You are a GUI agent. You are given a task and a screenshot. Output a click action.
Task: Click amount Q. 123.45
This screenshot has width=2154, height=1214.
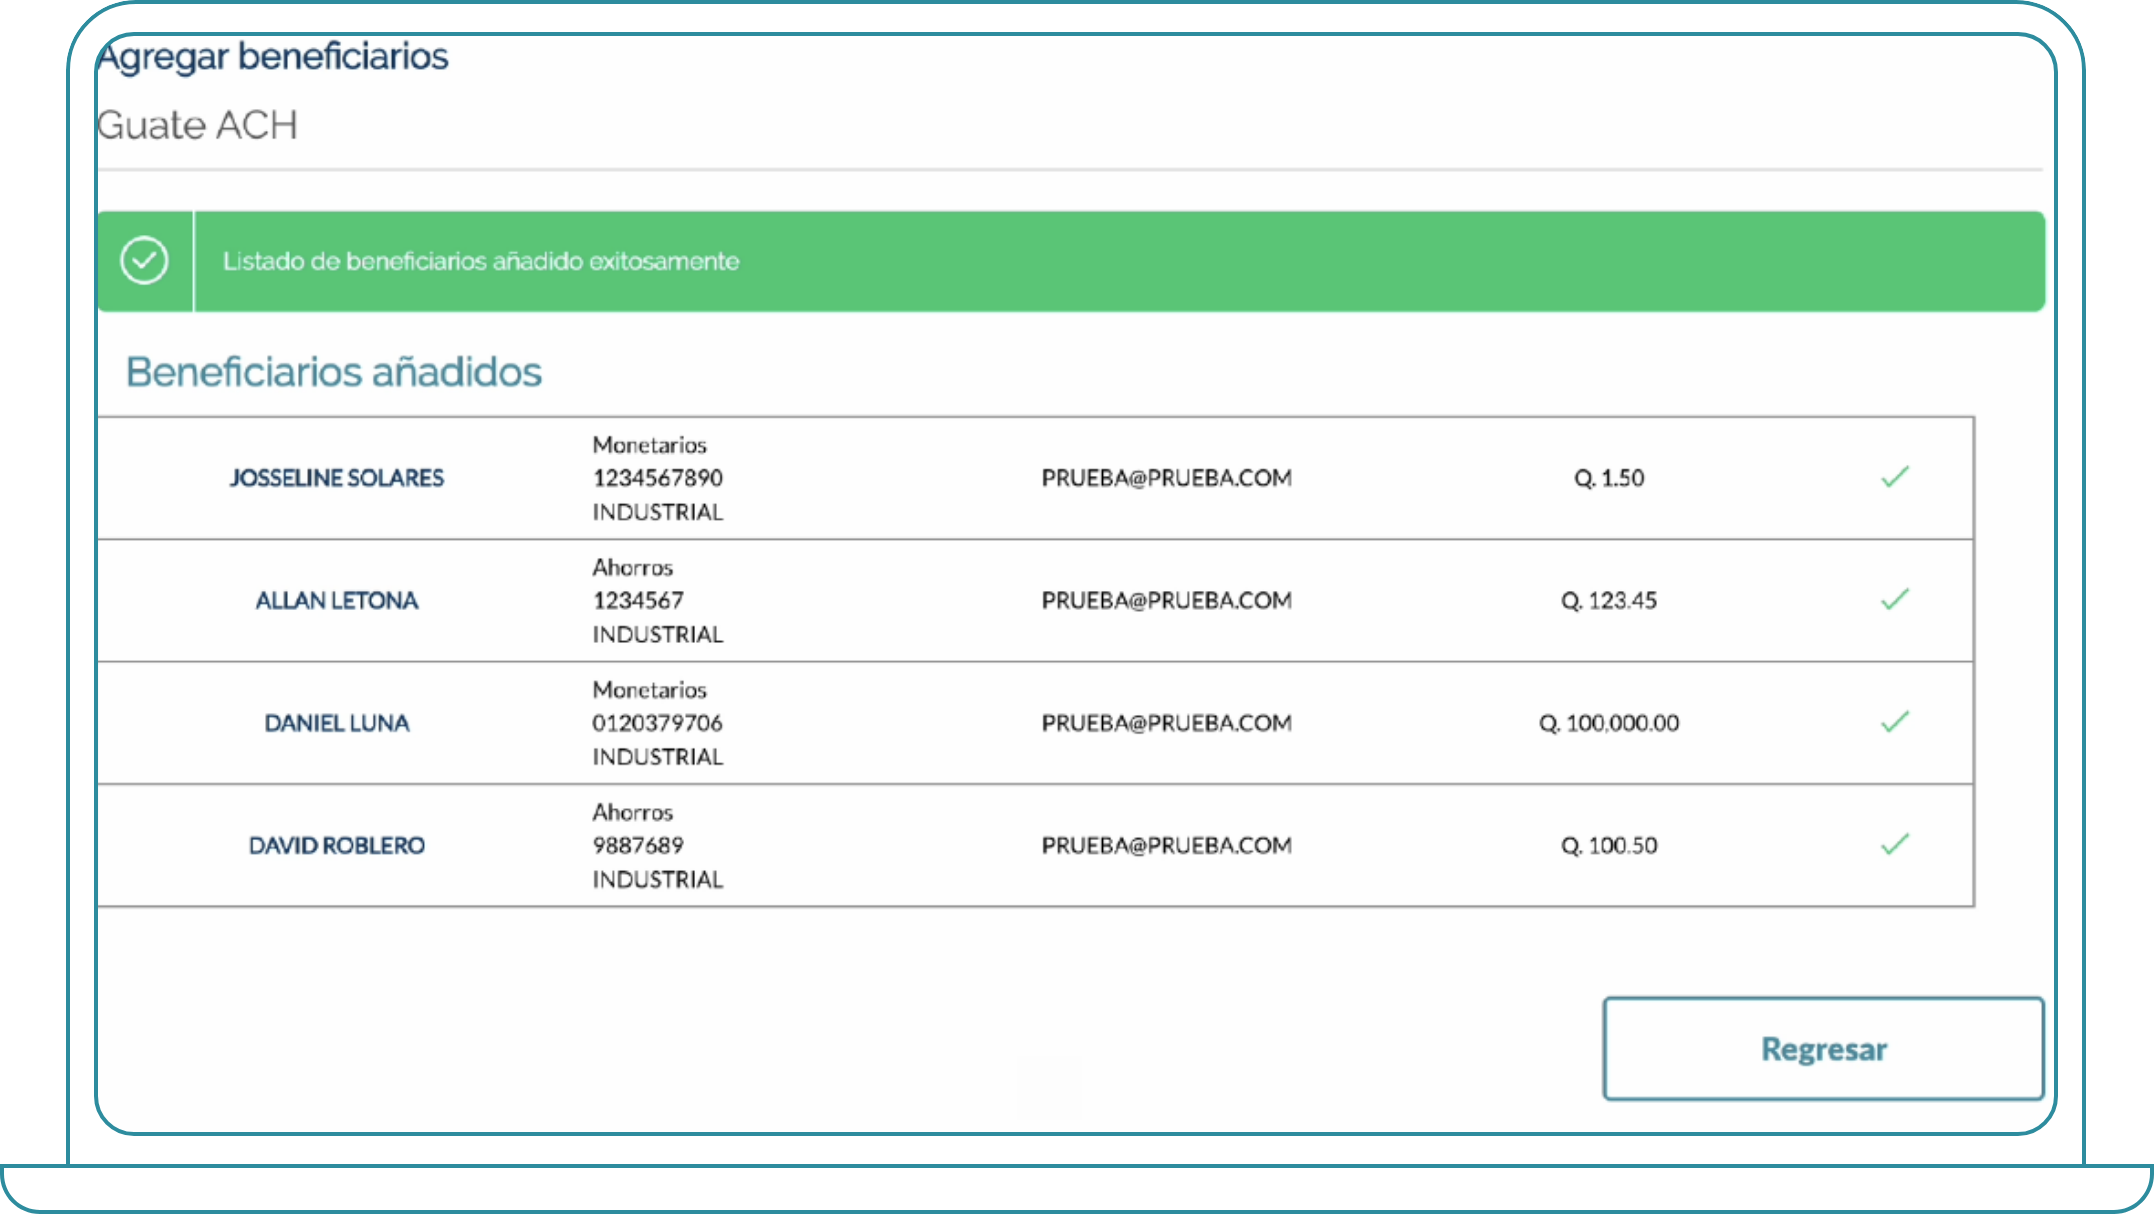coord(1609,601)
